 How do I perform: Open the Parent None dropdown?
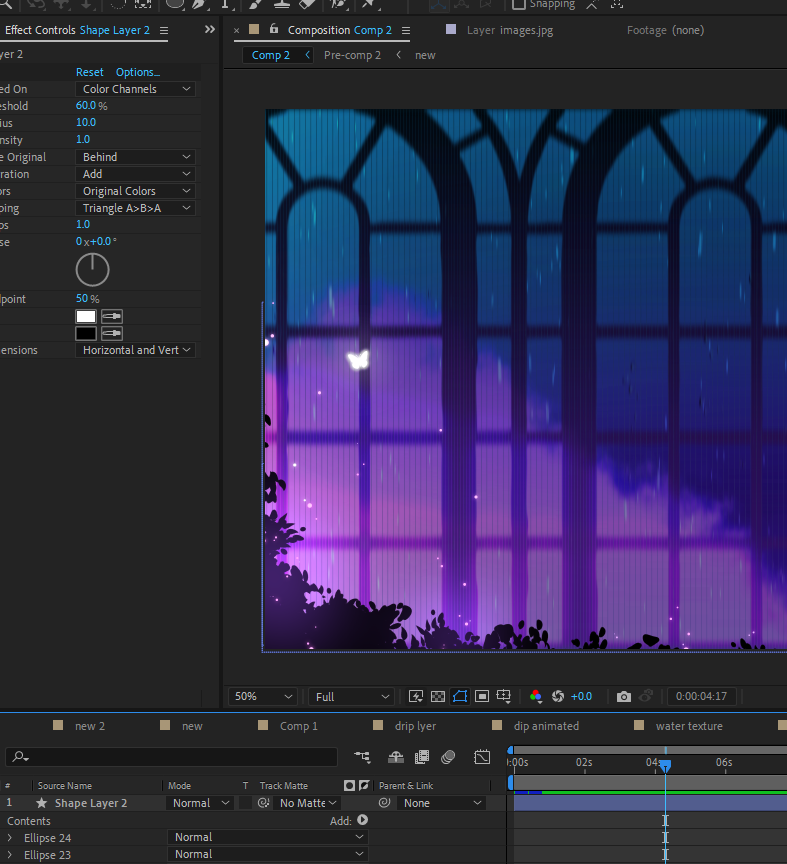442,803
